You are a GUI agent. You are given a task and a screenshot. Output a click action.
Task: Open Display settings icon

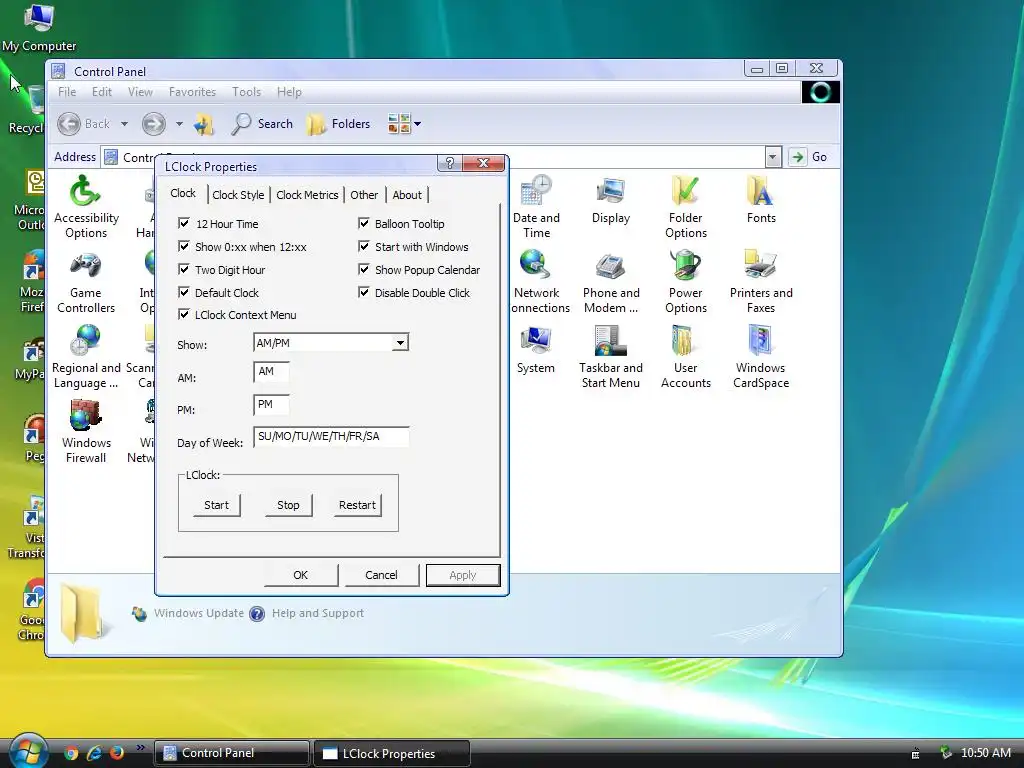coord(611,201)
